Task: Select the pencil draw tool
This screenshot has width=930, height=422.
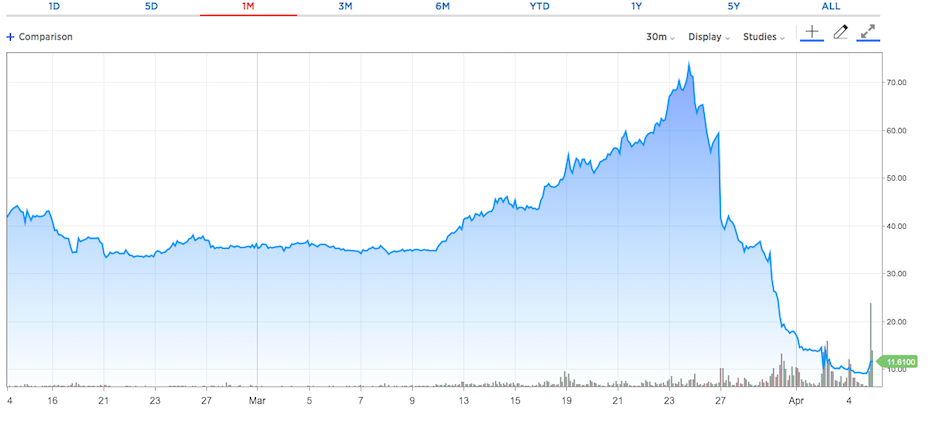Action: [840, 32]
